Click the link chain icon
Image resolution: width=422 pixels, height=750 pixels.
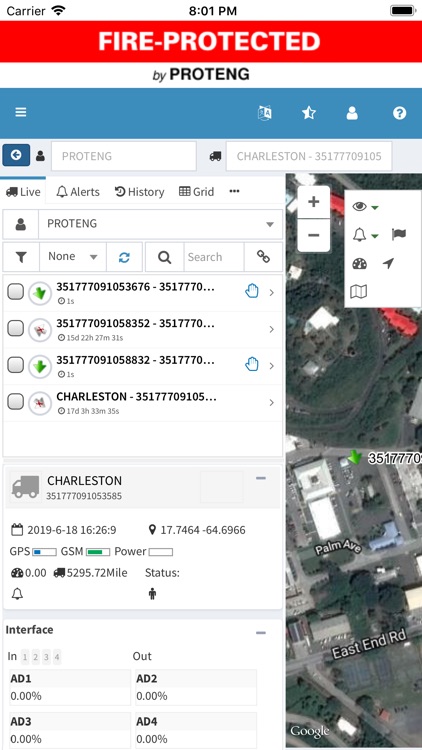(x=263, y=257)
